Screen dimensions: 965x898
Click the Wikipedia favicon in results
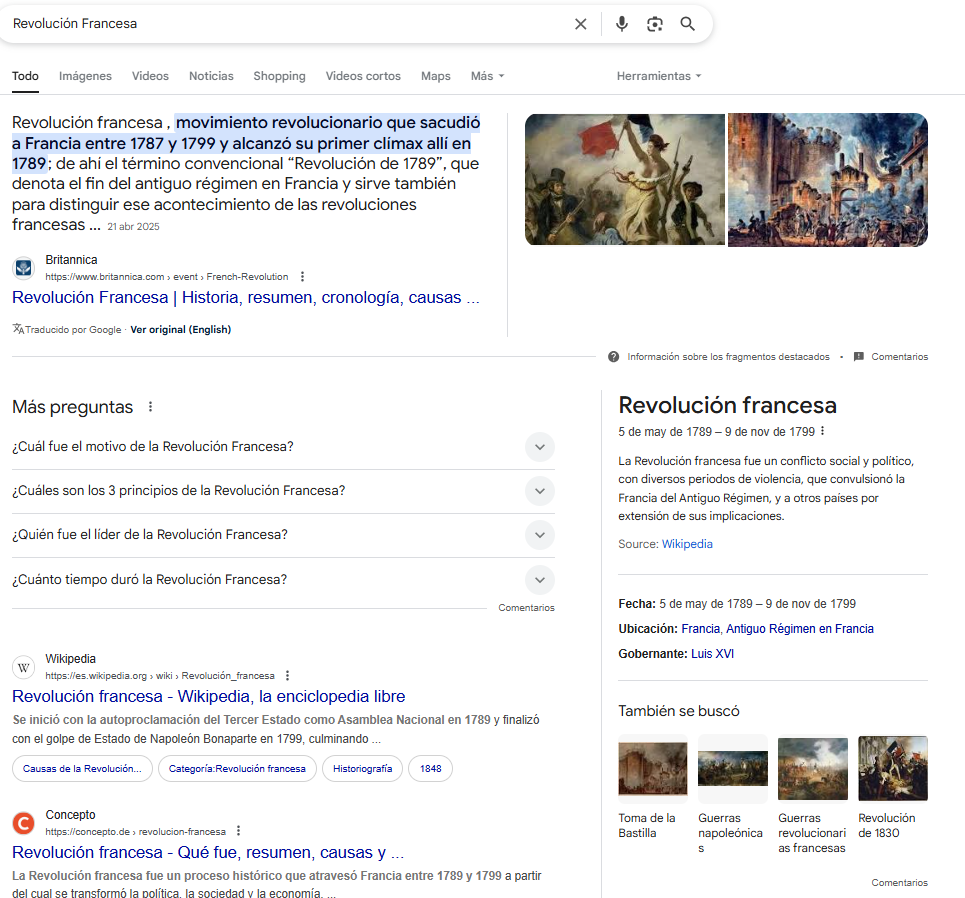click(23, 667)
